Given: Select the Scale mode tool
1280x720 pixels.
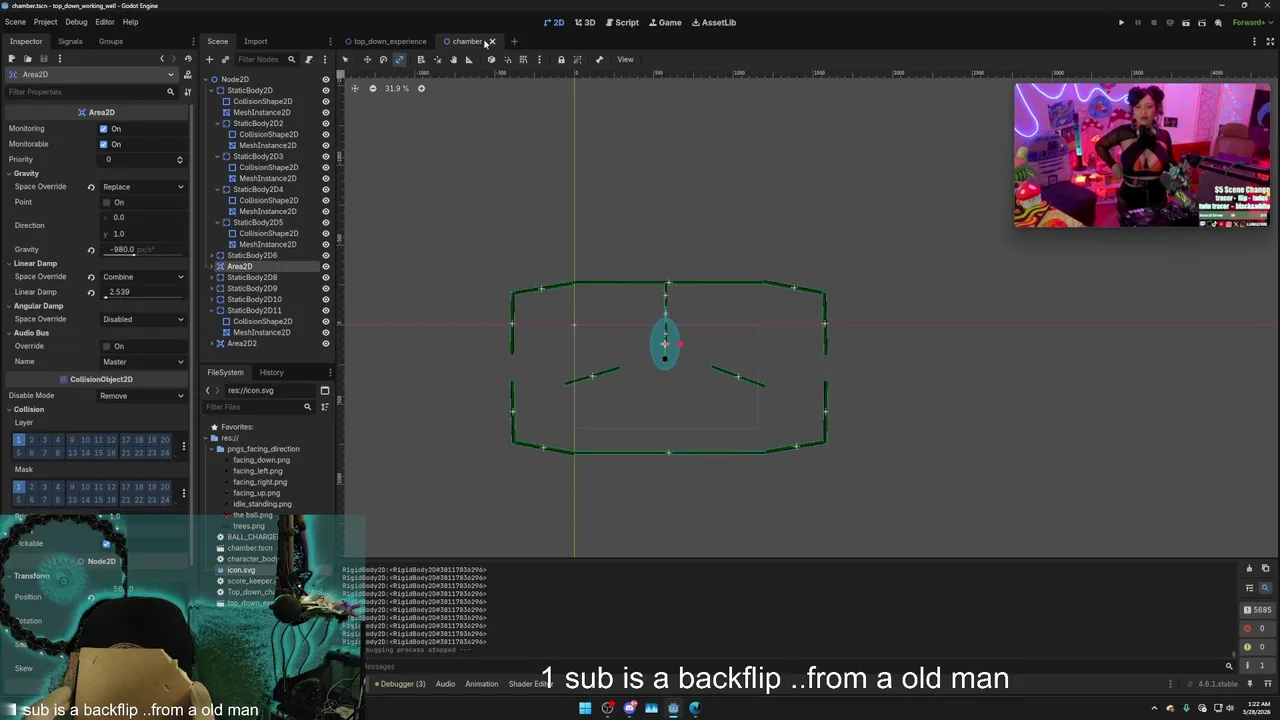Looking at the screenshot, I should click(399, 59).
